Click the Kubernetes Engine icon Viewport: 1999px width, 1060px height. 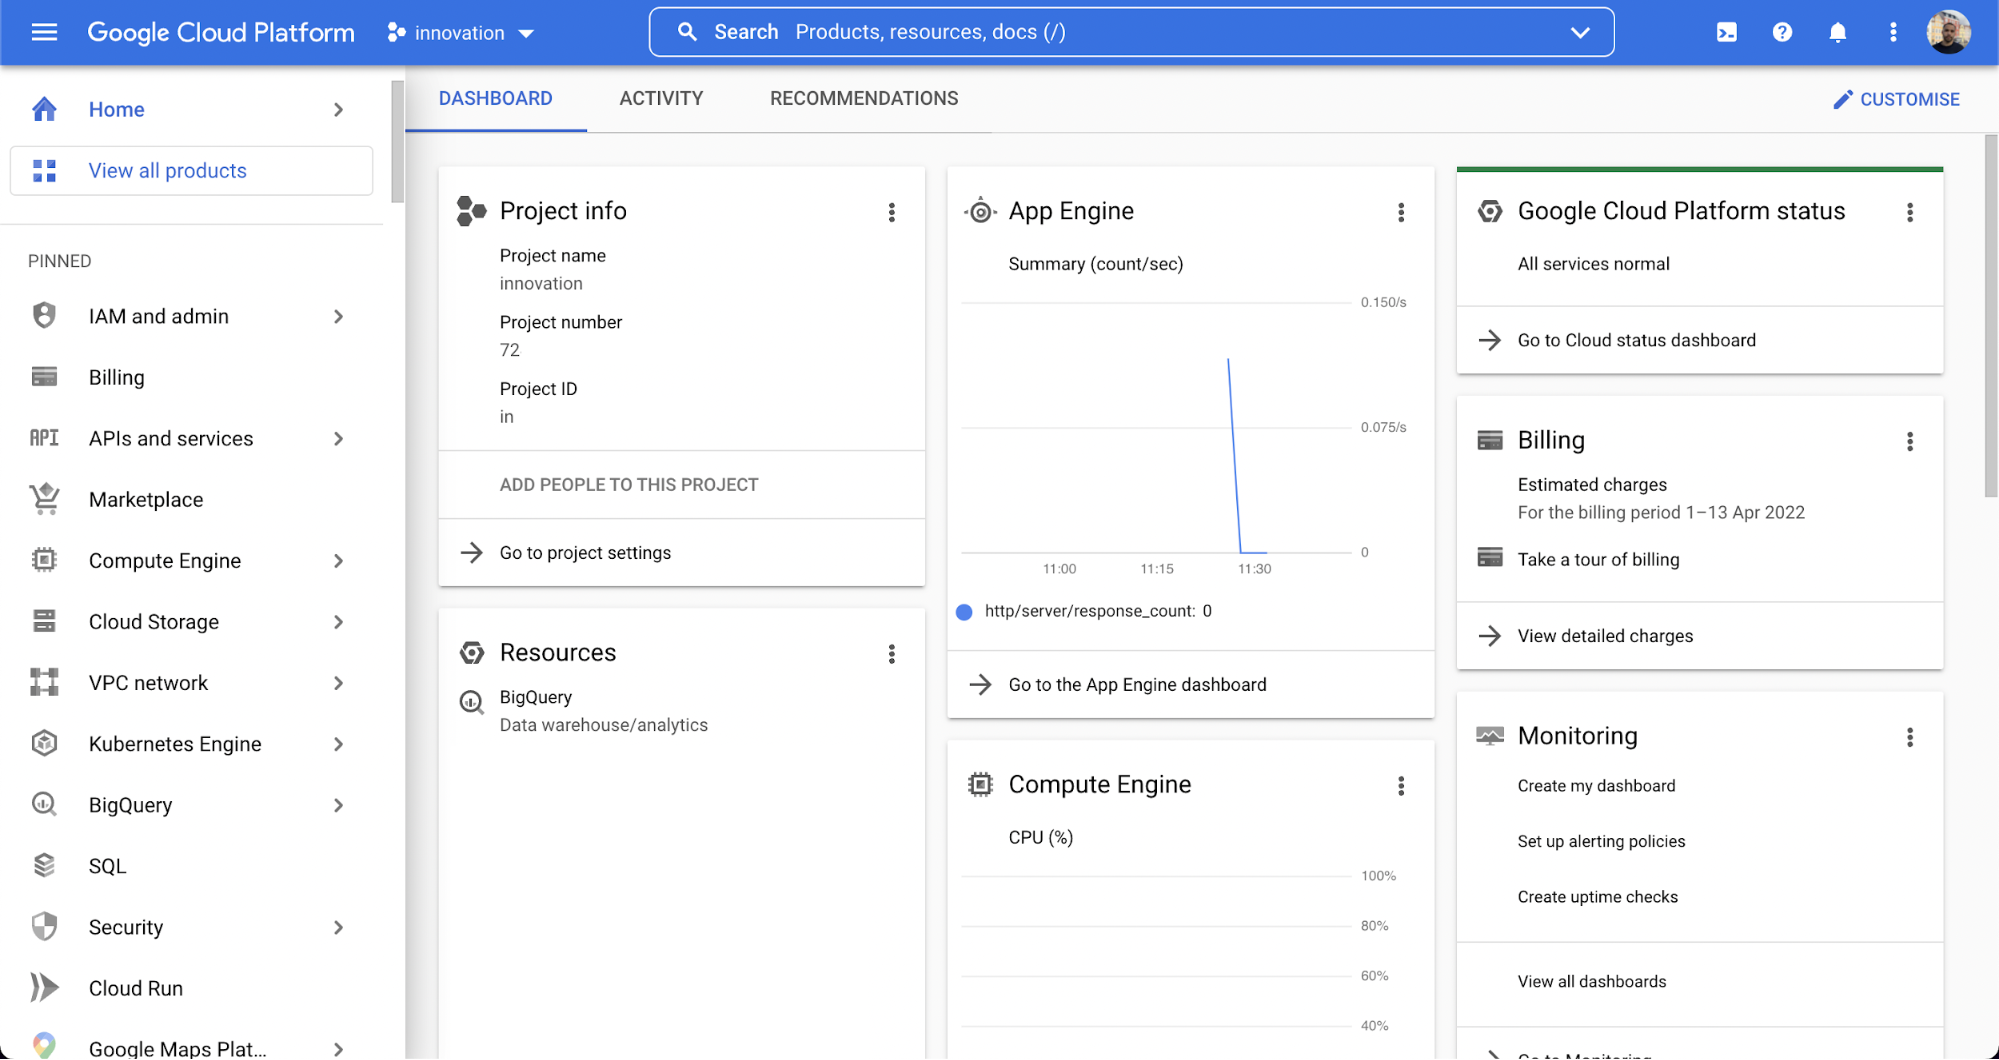pos(44,743)
